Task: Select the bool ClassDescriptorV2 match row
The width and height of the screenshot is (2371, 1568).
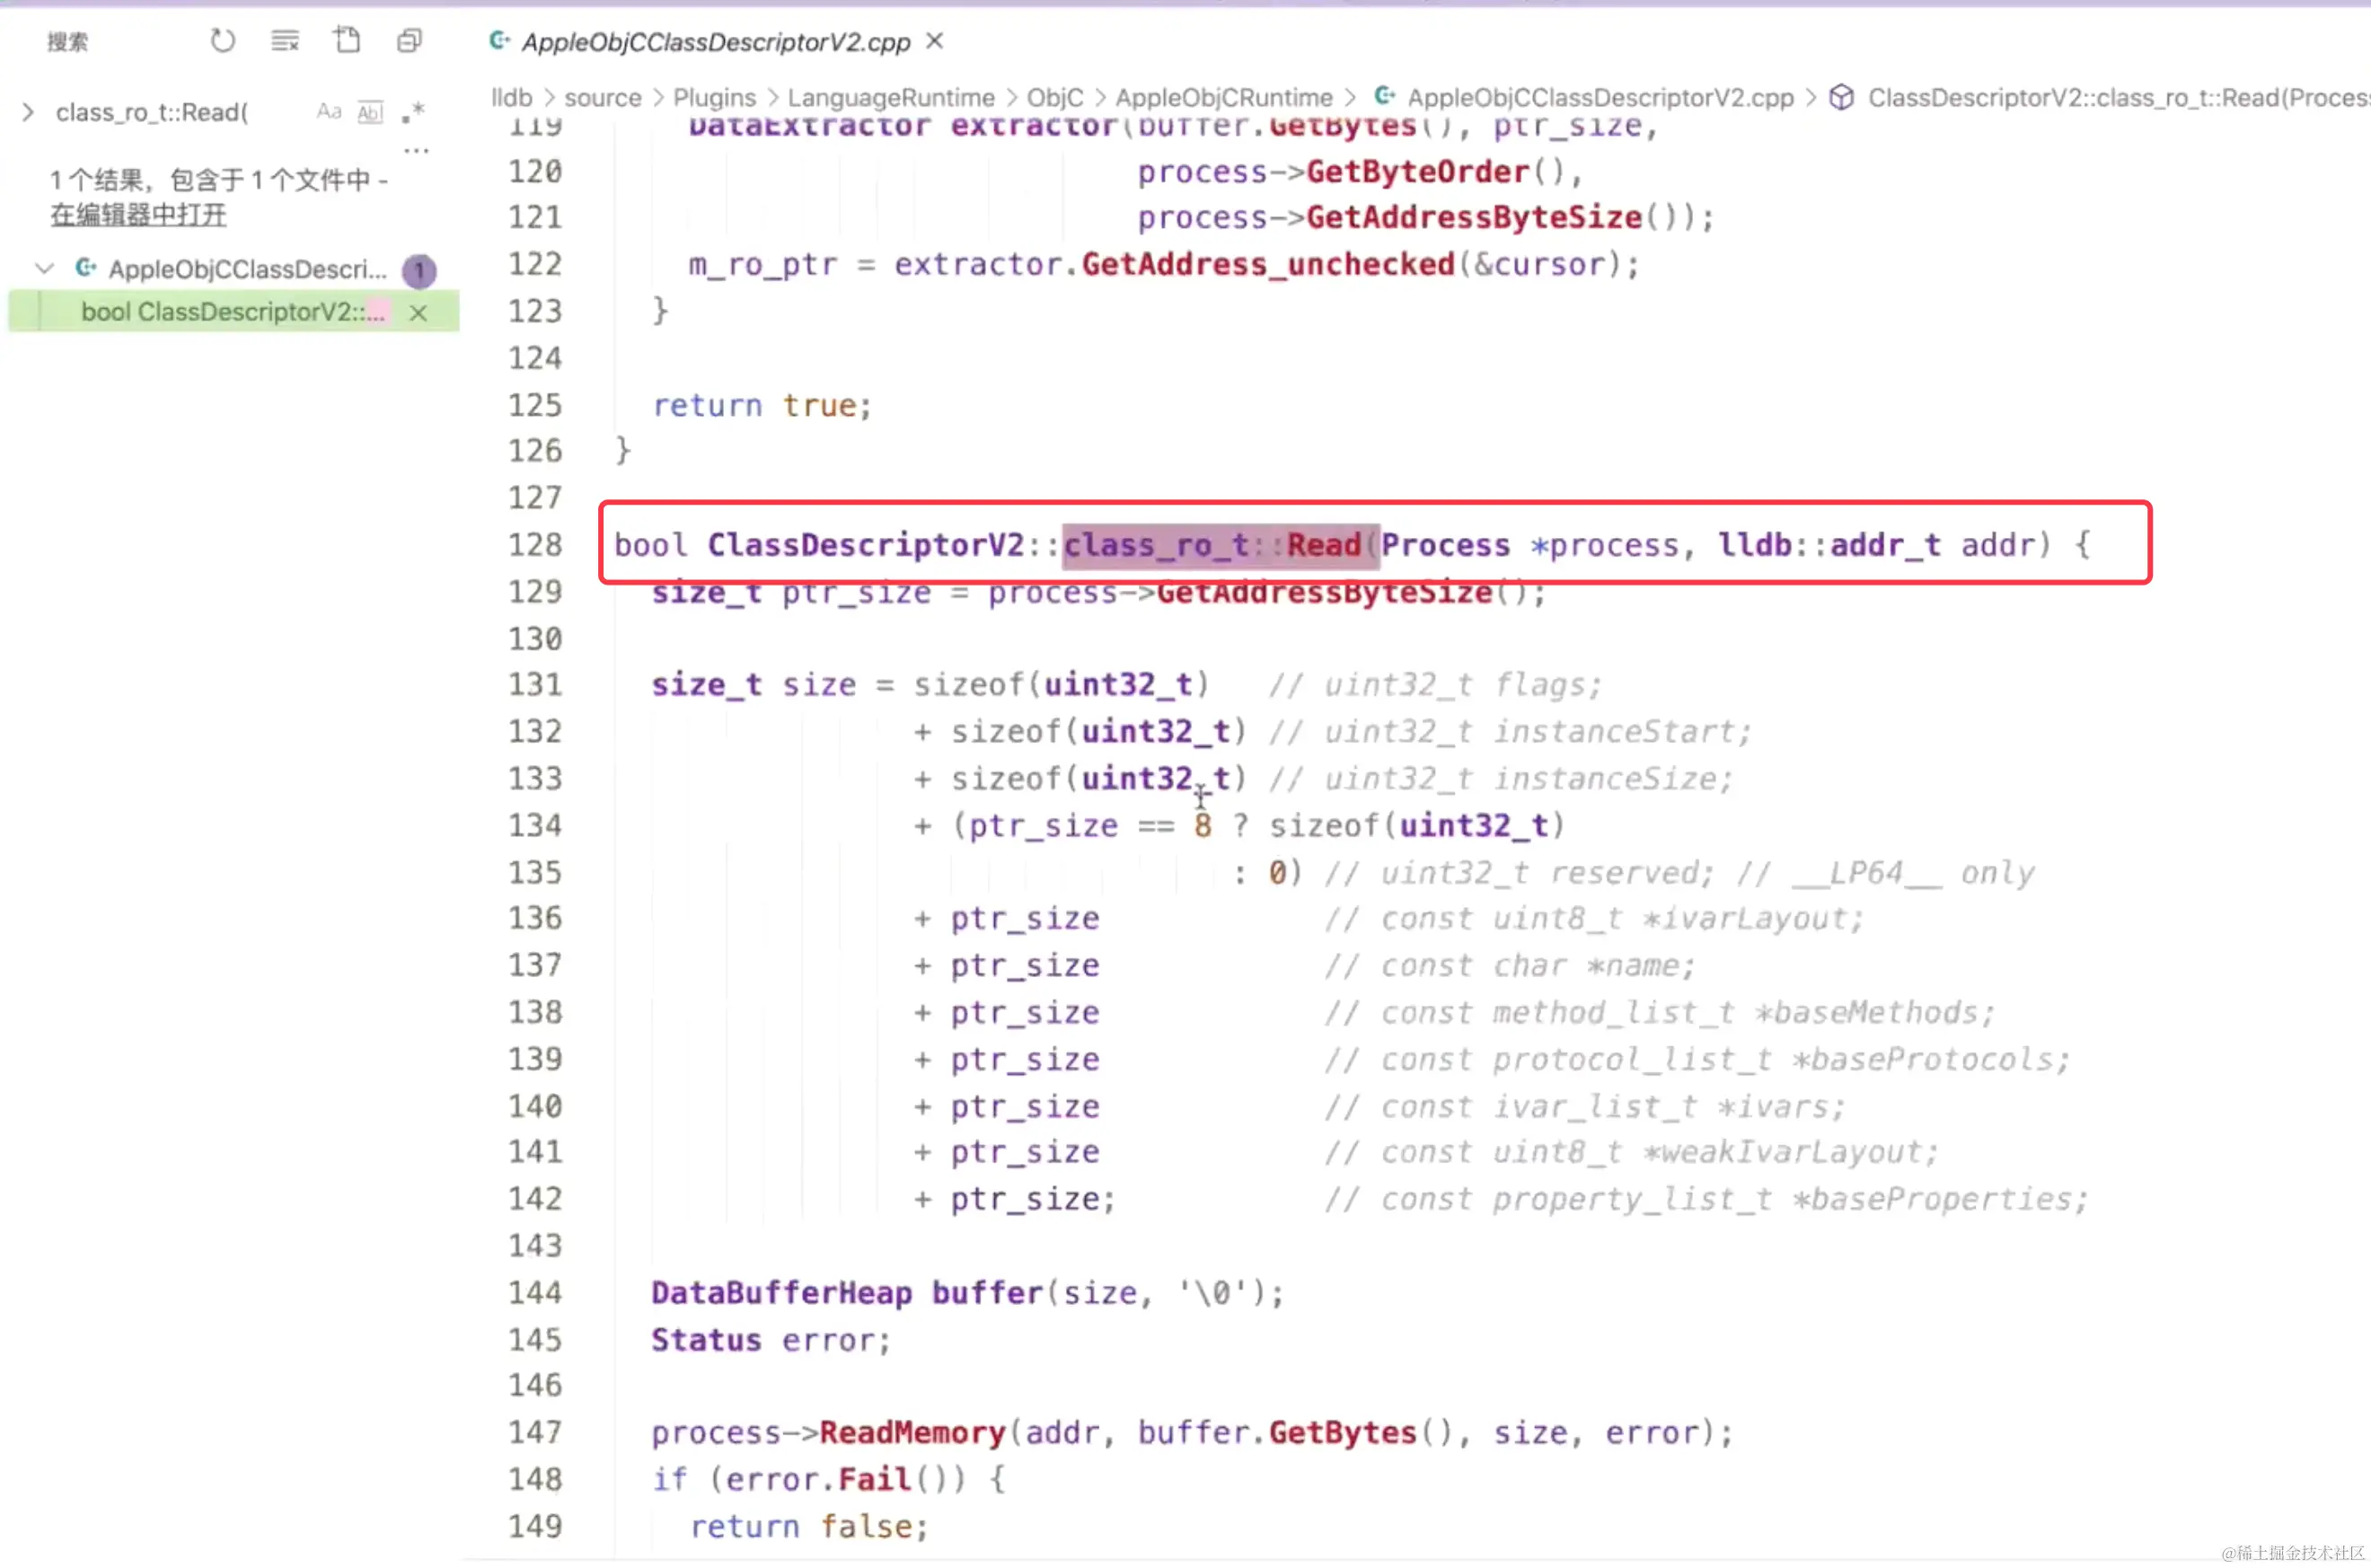Action: (x=234, y=312)
